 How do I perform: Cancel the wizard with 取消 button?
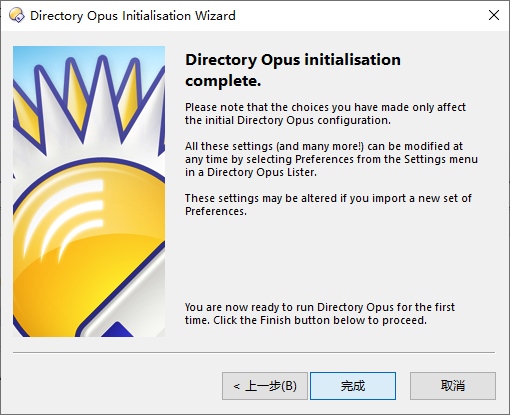[453, 386]
